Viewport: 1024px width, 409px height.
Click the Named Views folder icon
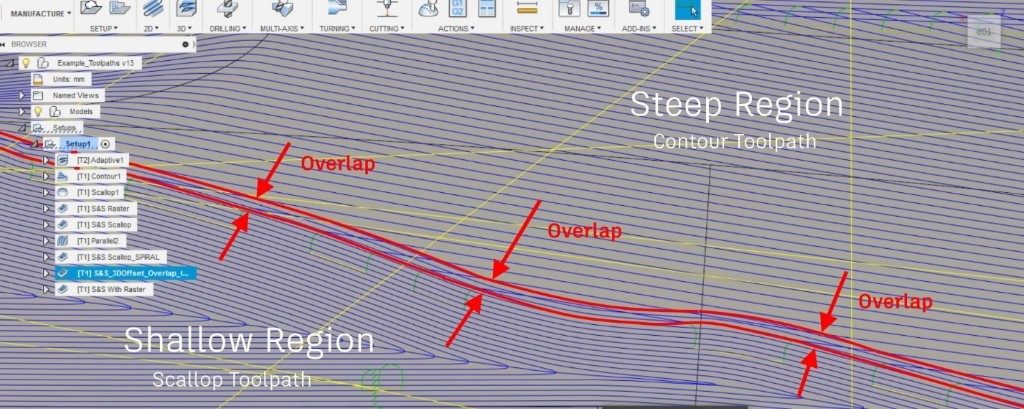pyautogui.click(x=38, y=95)
